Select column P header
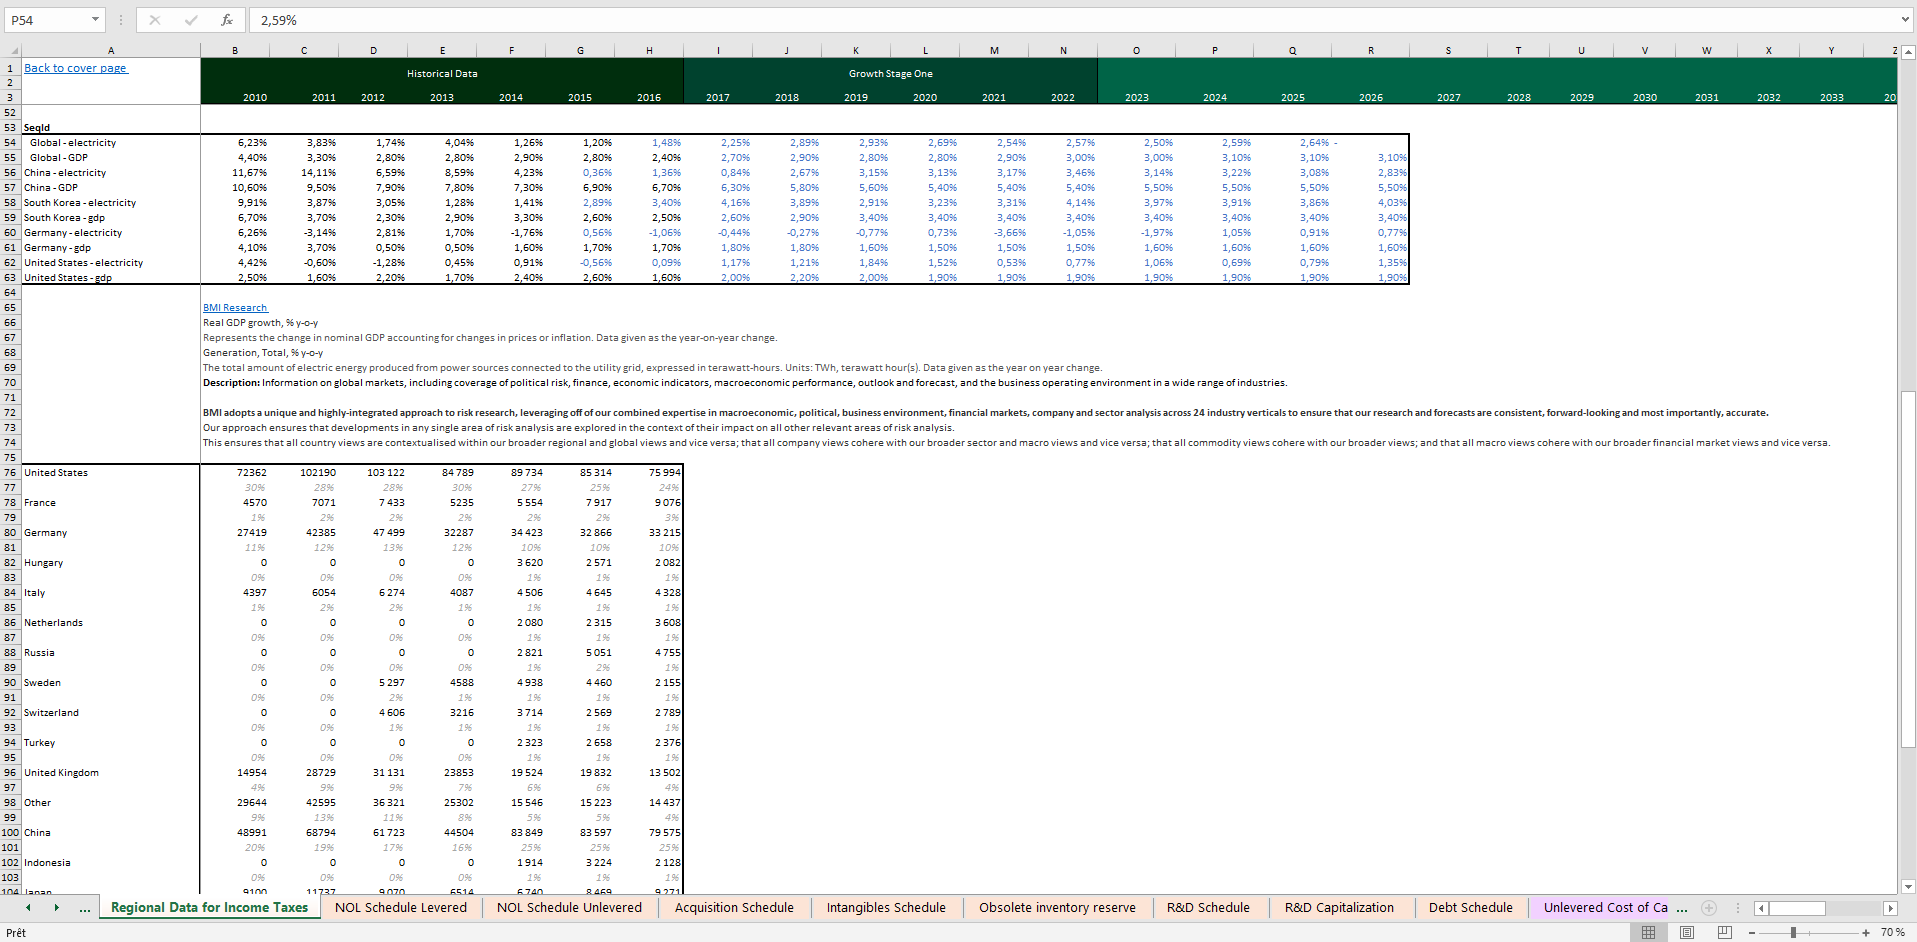This screenshot has height=942, width=1917. click(1214, 50)
